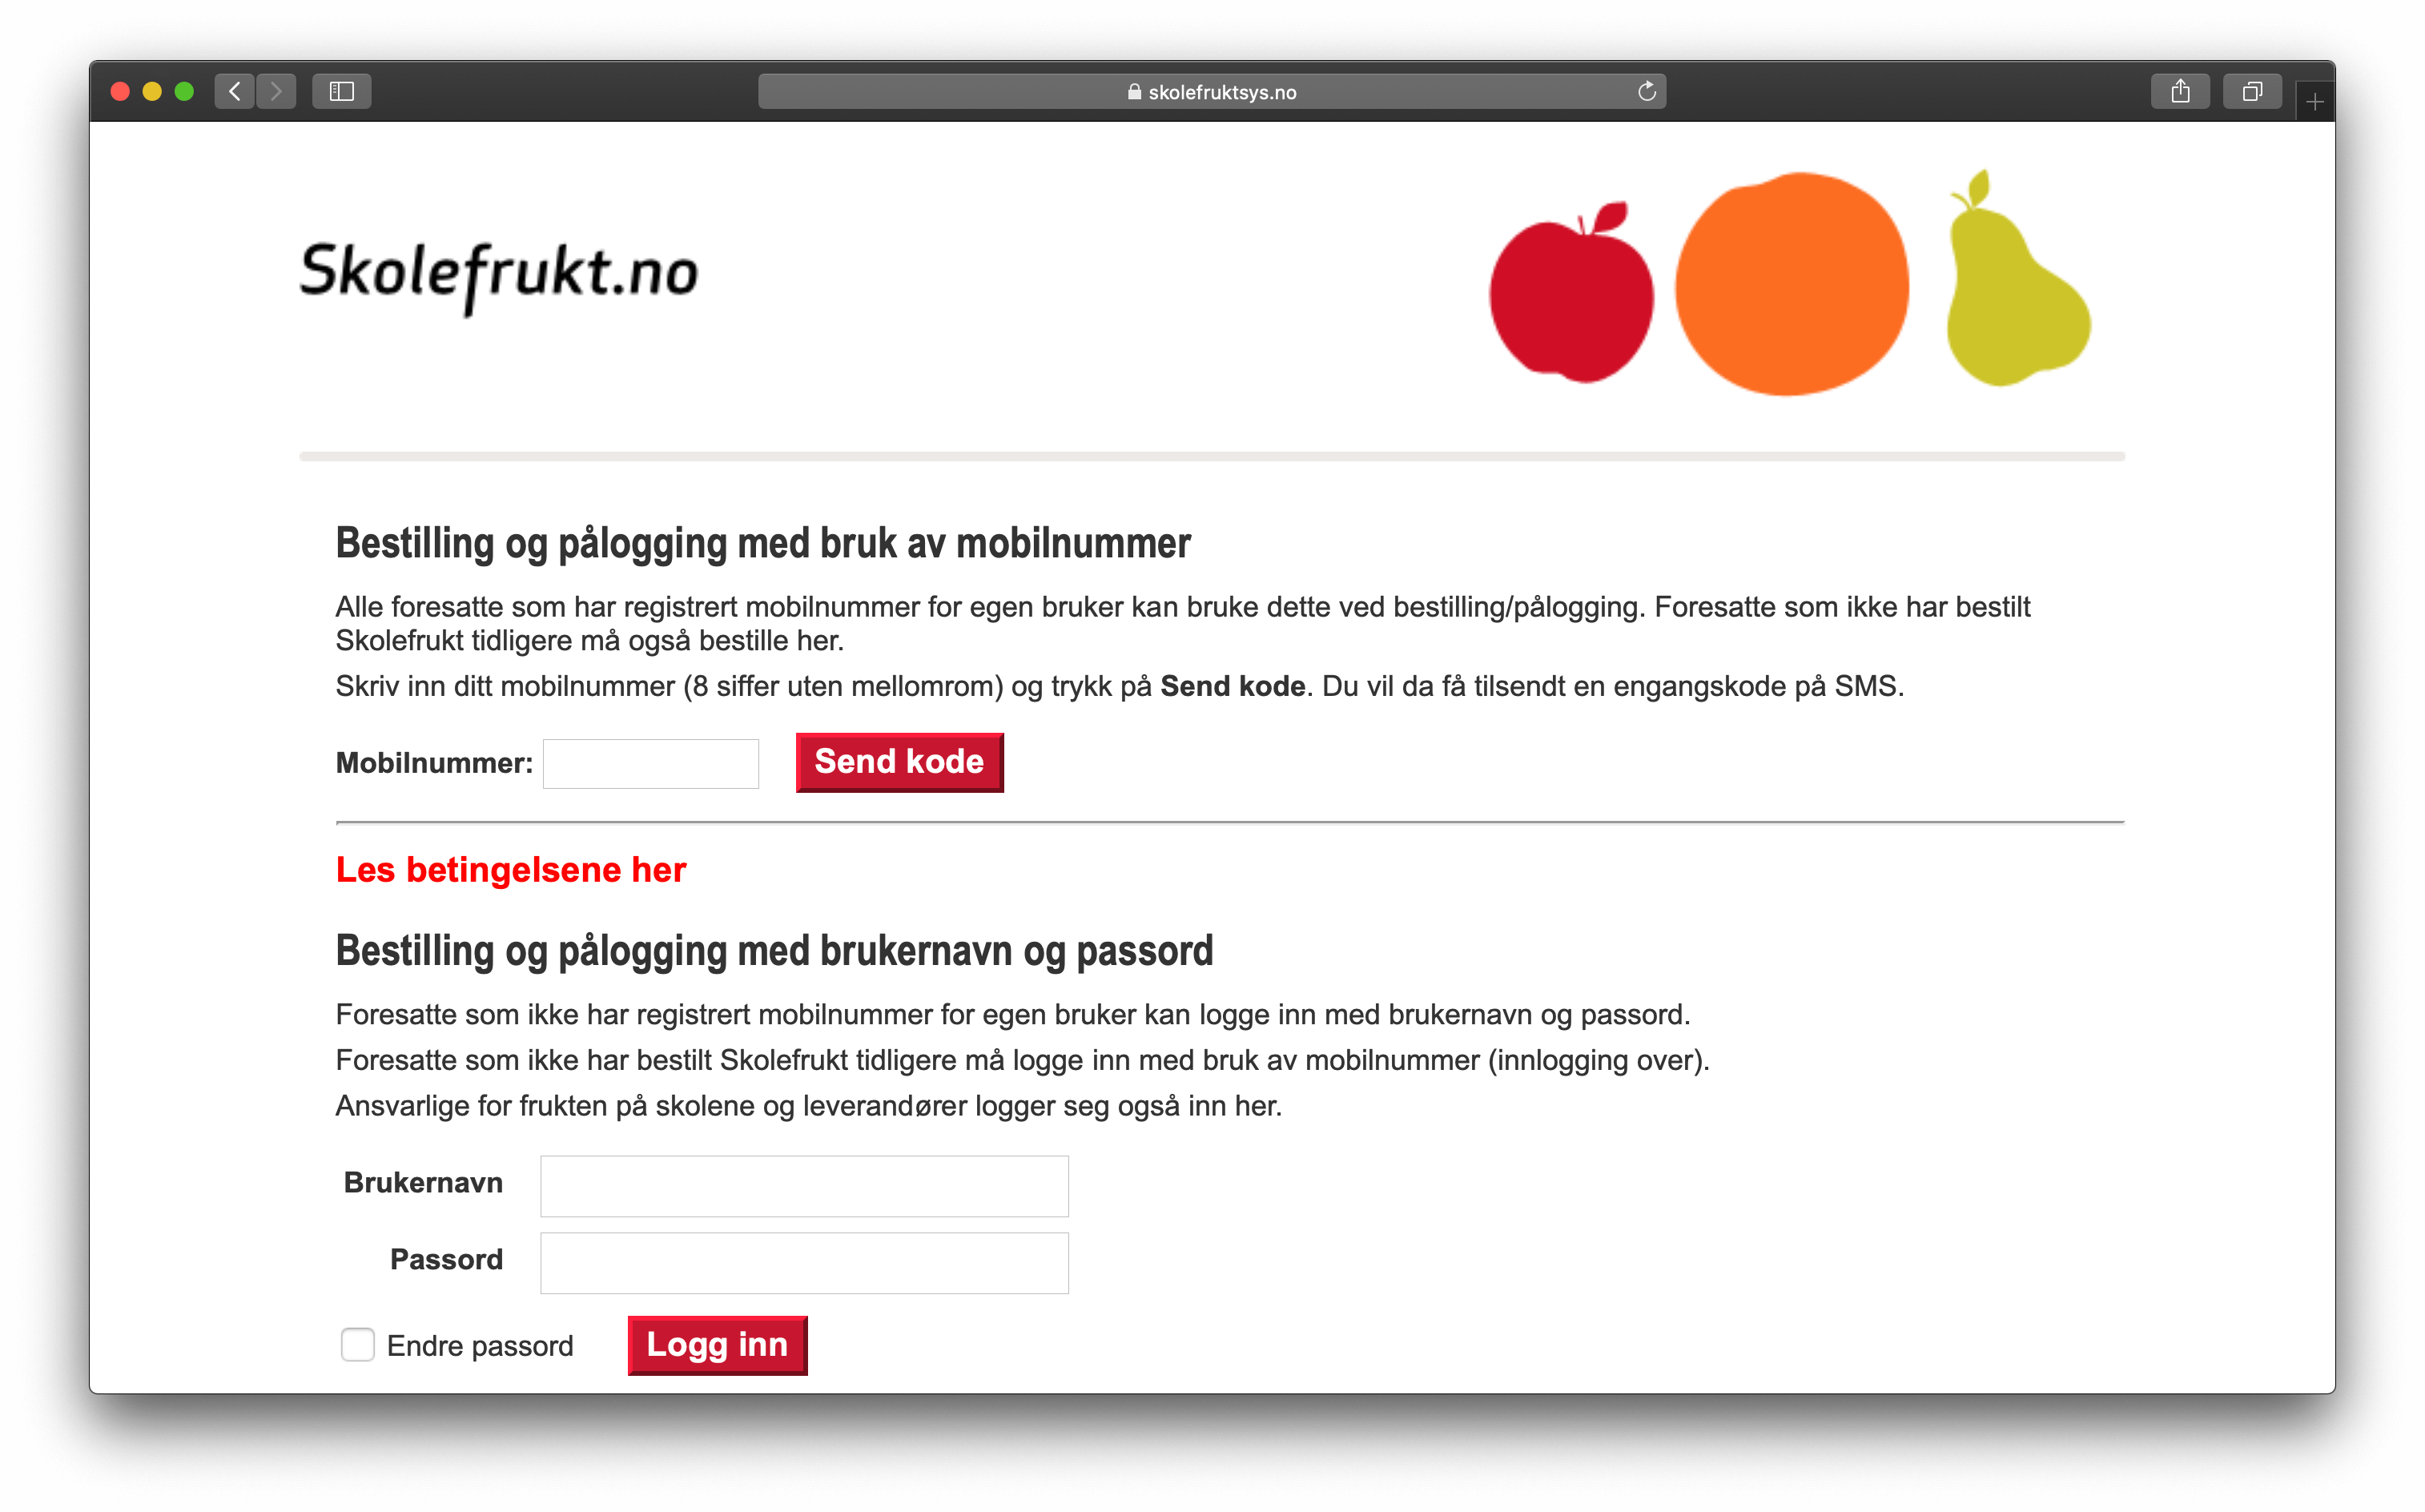Image resolution: width=2425 pixels, height=1512 pixels.
Task: Open Les betingelsene her link
Action: [510, 867]
